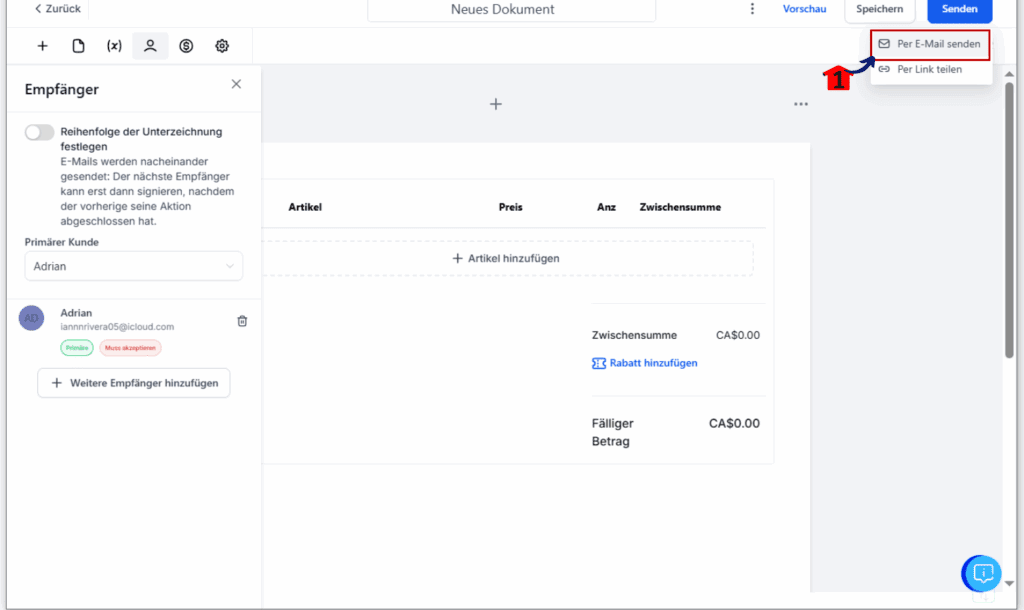
Task: Select the recipients person icon
Action: (150, 46)
